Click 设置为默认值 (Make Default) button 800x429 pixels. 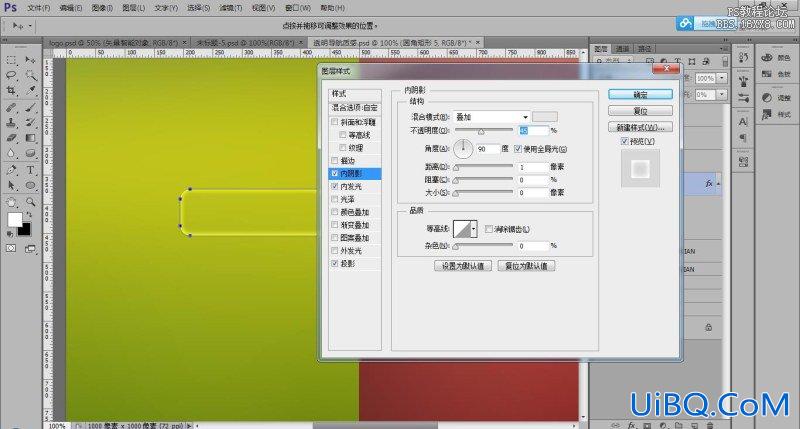click(463, 266)
